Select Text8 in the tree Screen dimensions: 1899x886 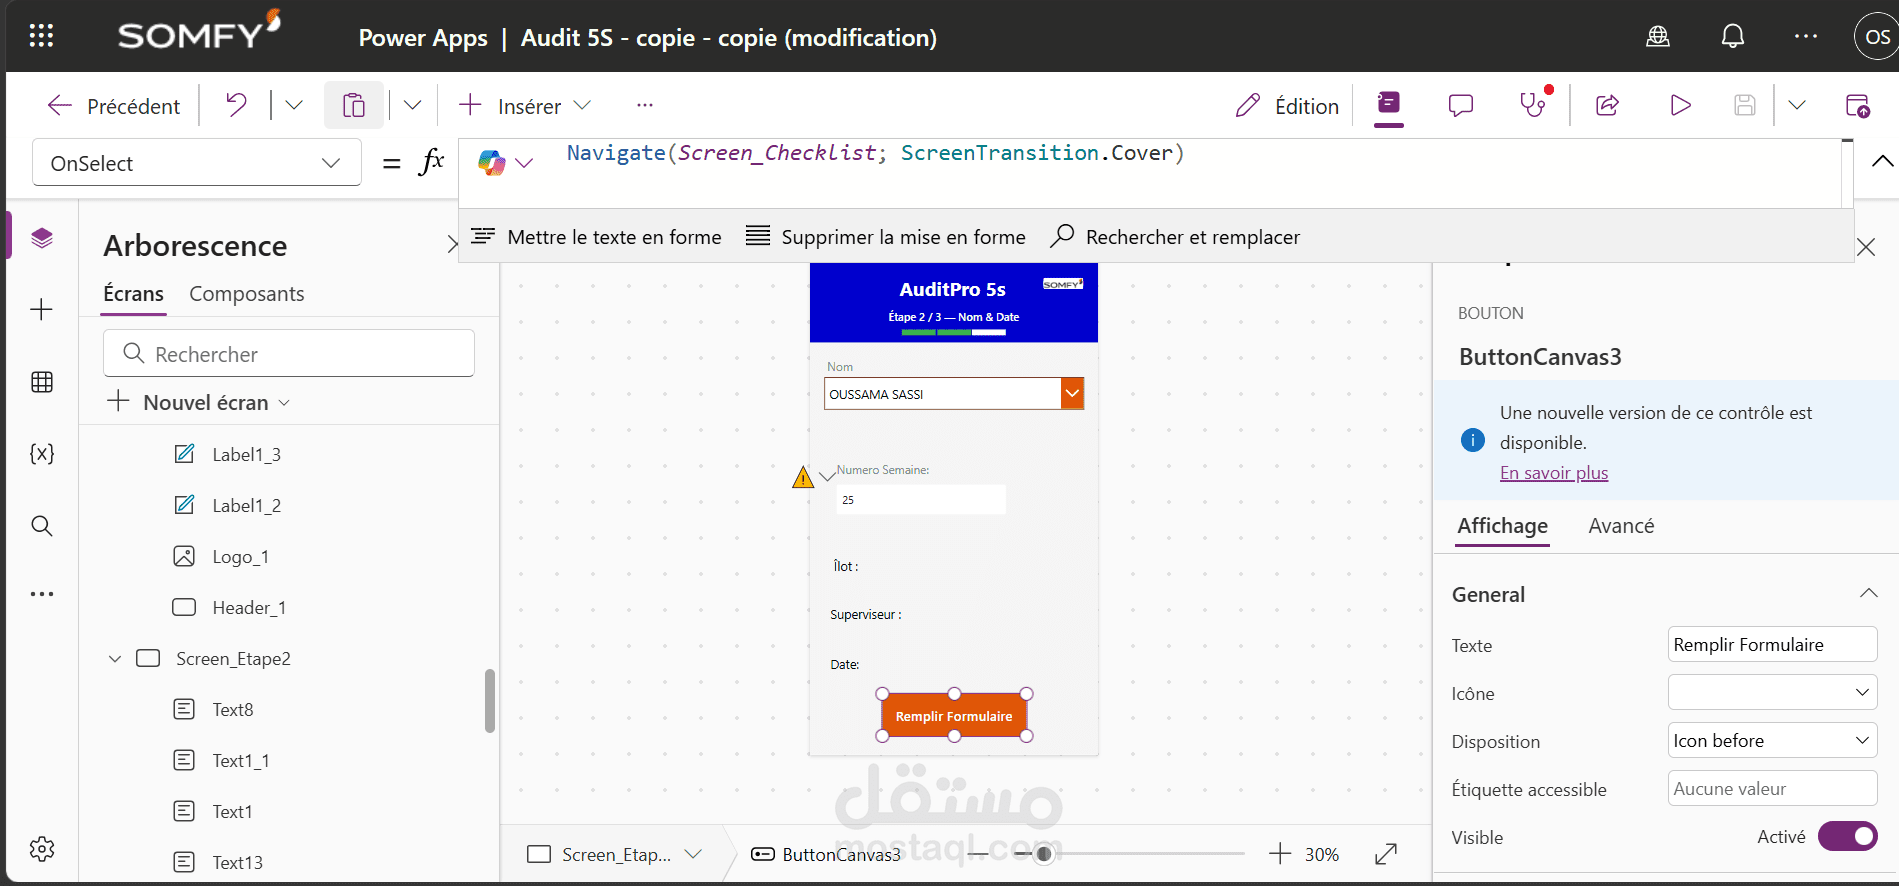232,710
